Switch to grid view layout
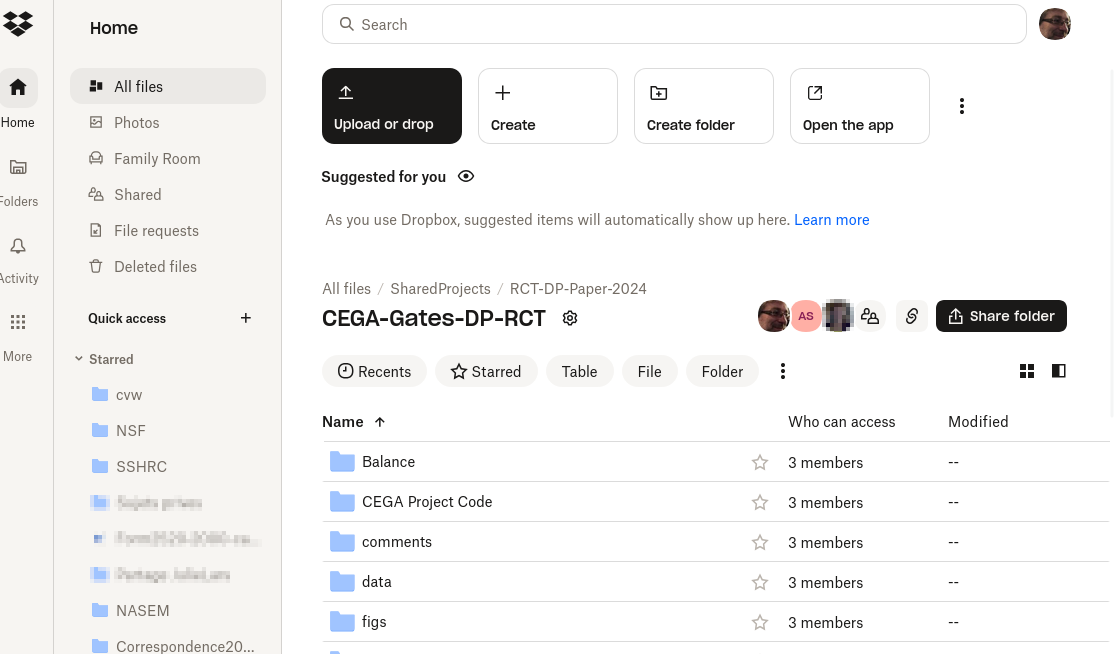This screenshot has width=1114, height=654. pos(1026,371)
